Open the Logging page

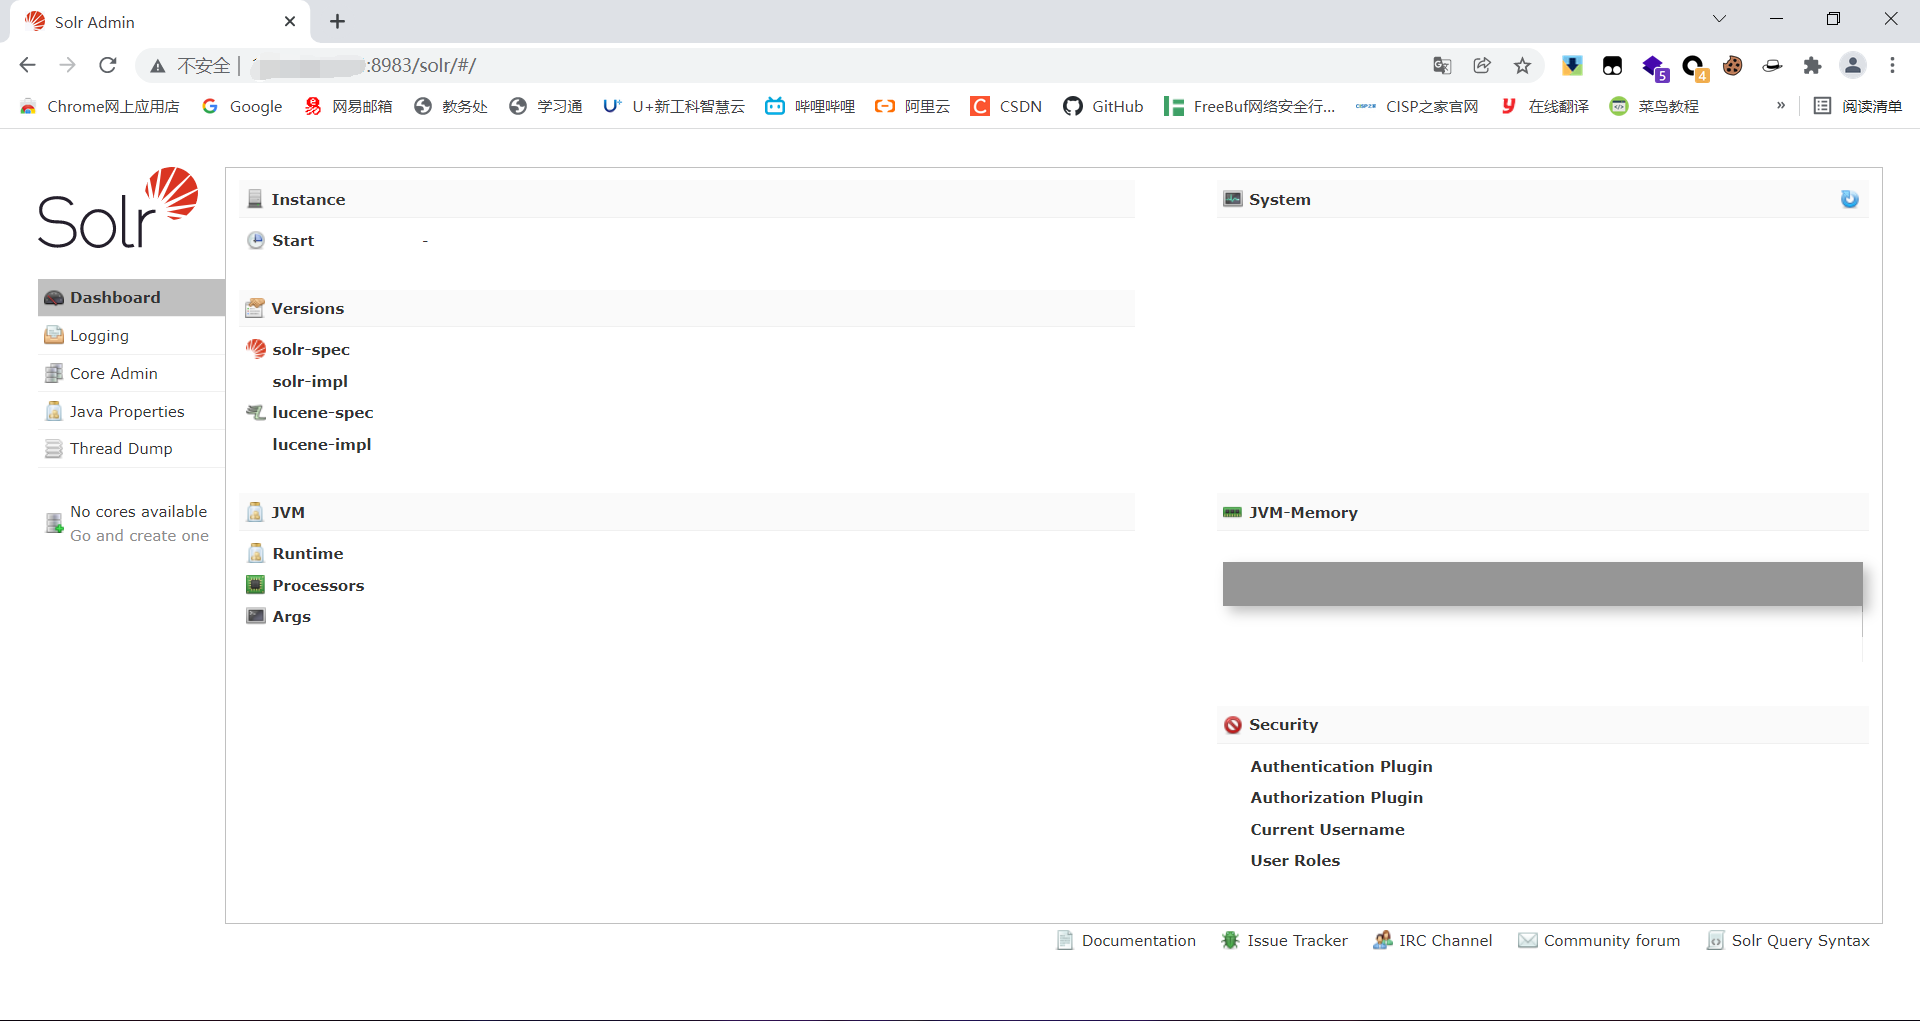coord(131,335)
